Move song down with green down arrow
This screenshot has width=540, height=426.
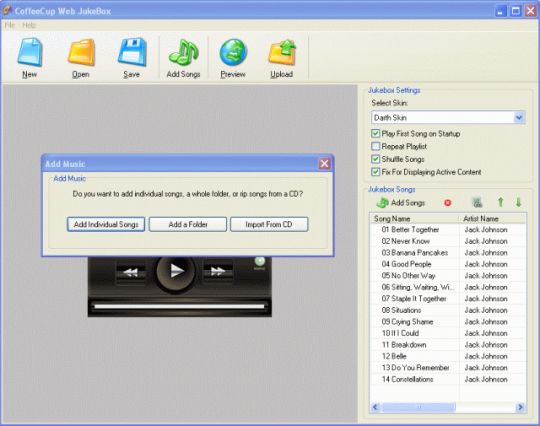click(x=518, y=202)
